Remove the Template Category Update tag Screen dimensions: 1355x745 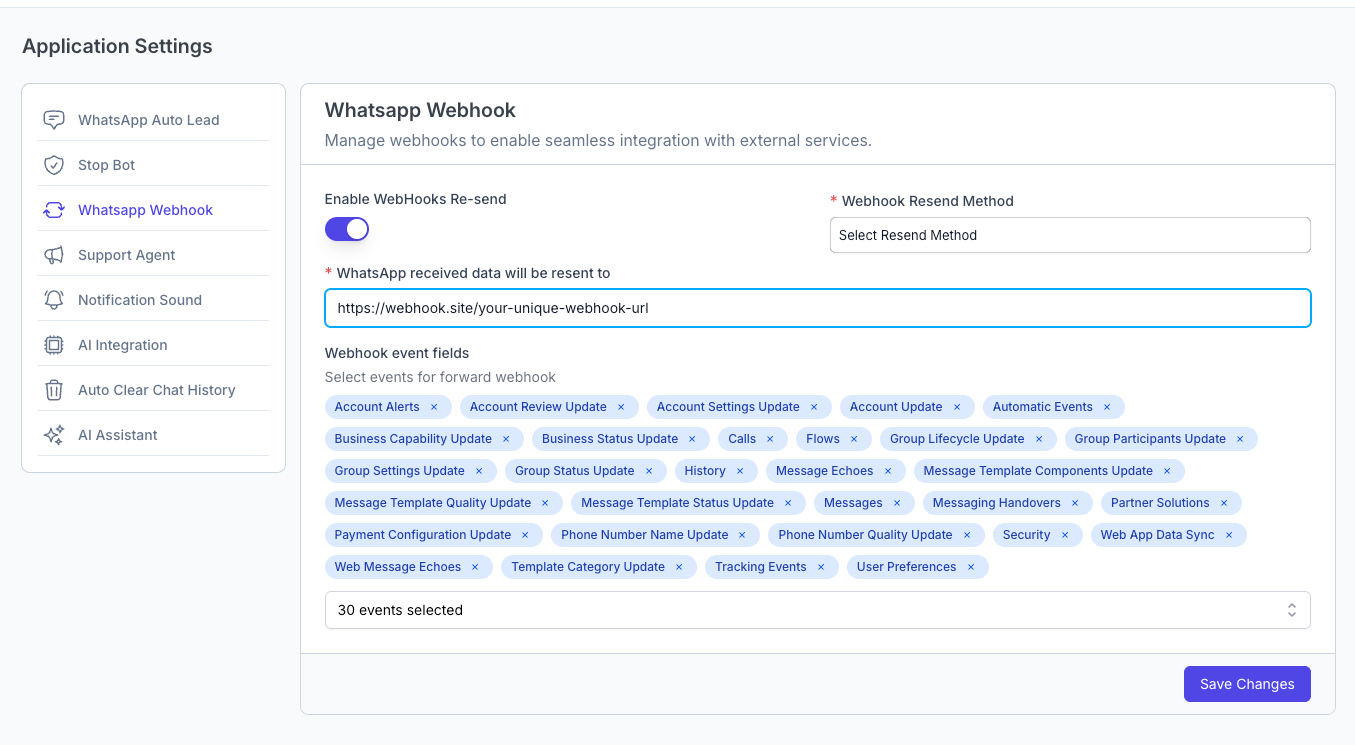[679, 567]
